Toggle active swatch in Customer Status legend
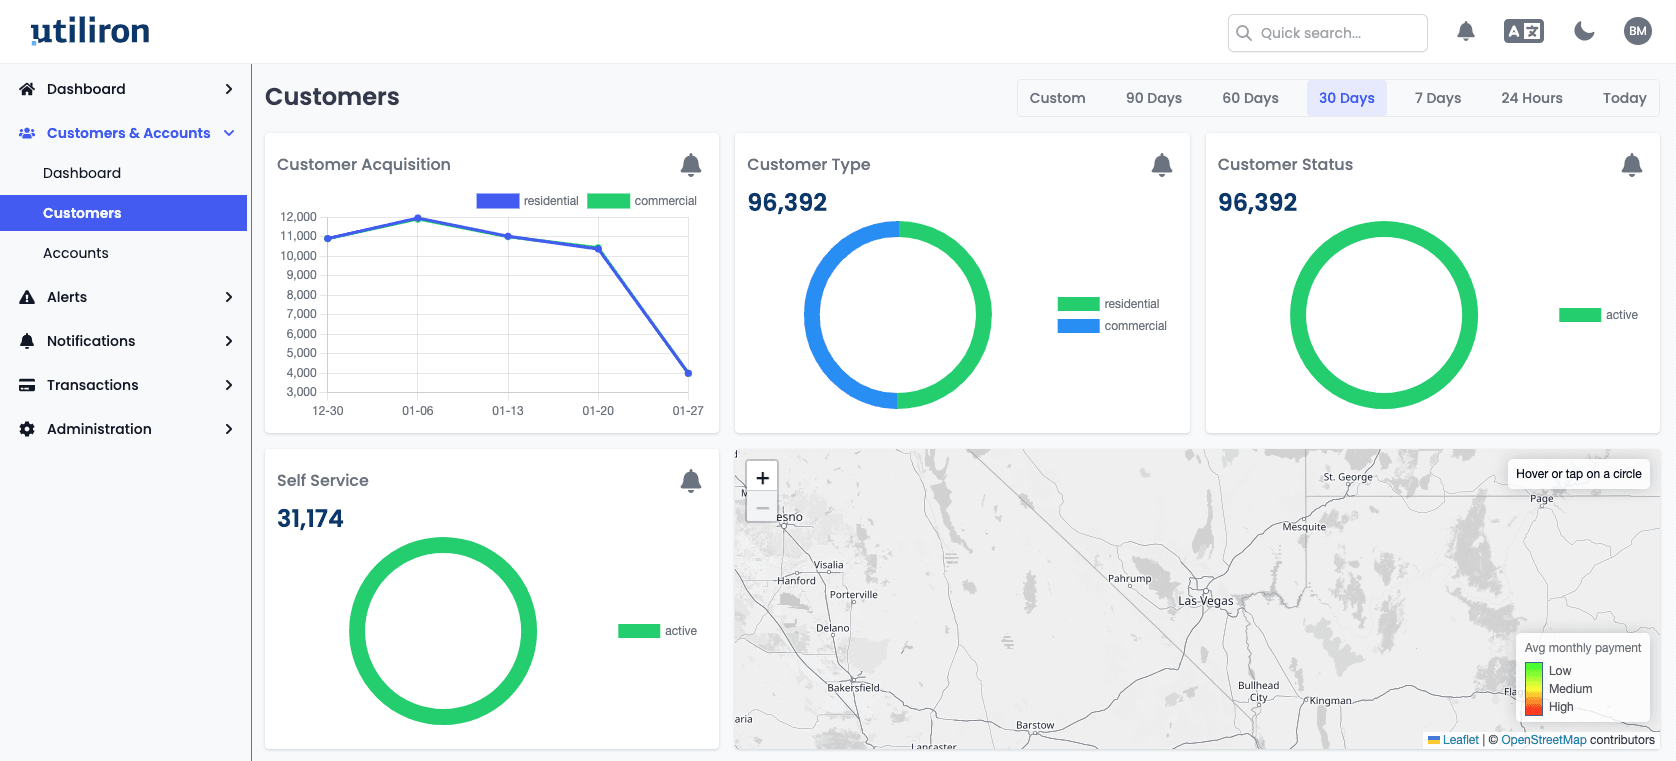Screen dimensions: 1676x761 [1580, 315]
